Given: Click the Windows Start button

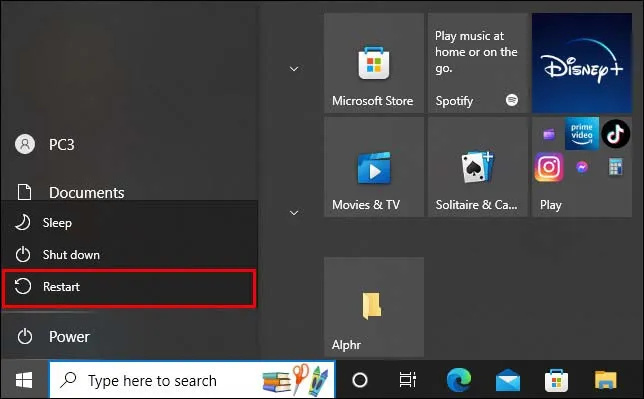Looking at the screenshot, I should coord(24,380).
